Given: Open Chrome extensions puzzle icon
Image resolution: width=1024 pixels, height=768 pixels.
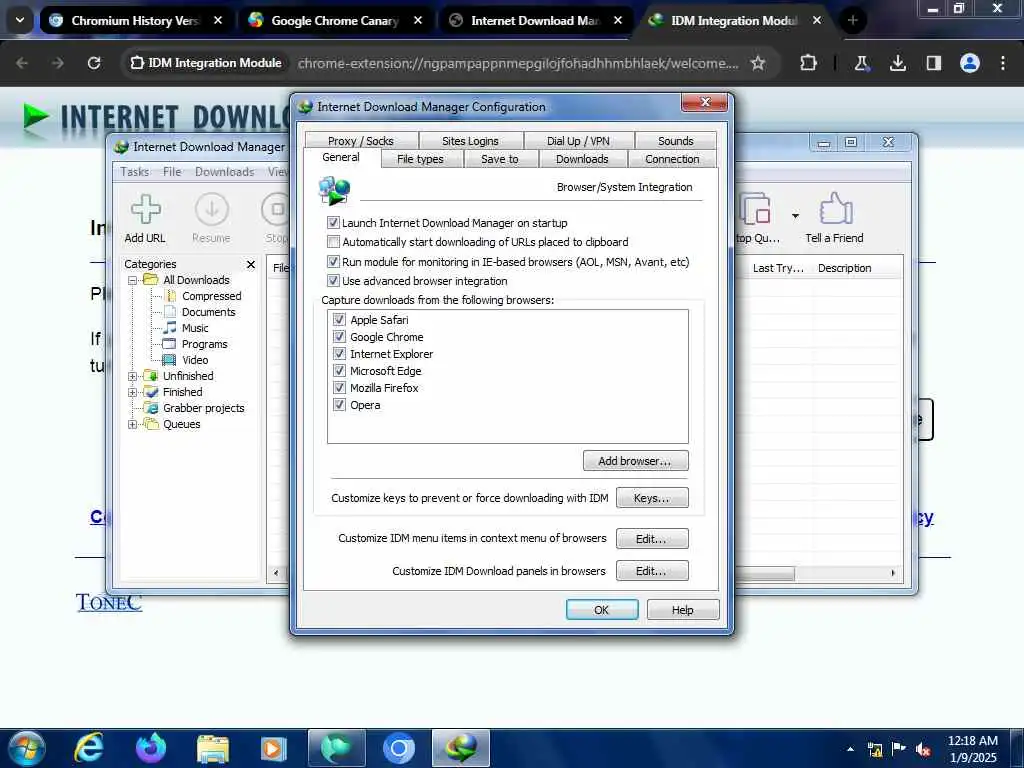Looking at the screenshot, I should pyautogui.click(x=808, y=63).
